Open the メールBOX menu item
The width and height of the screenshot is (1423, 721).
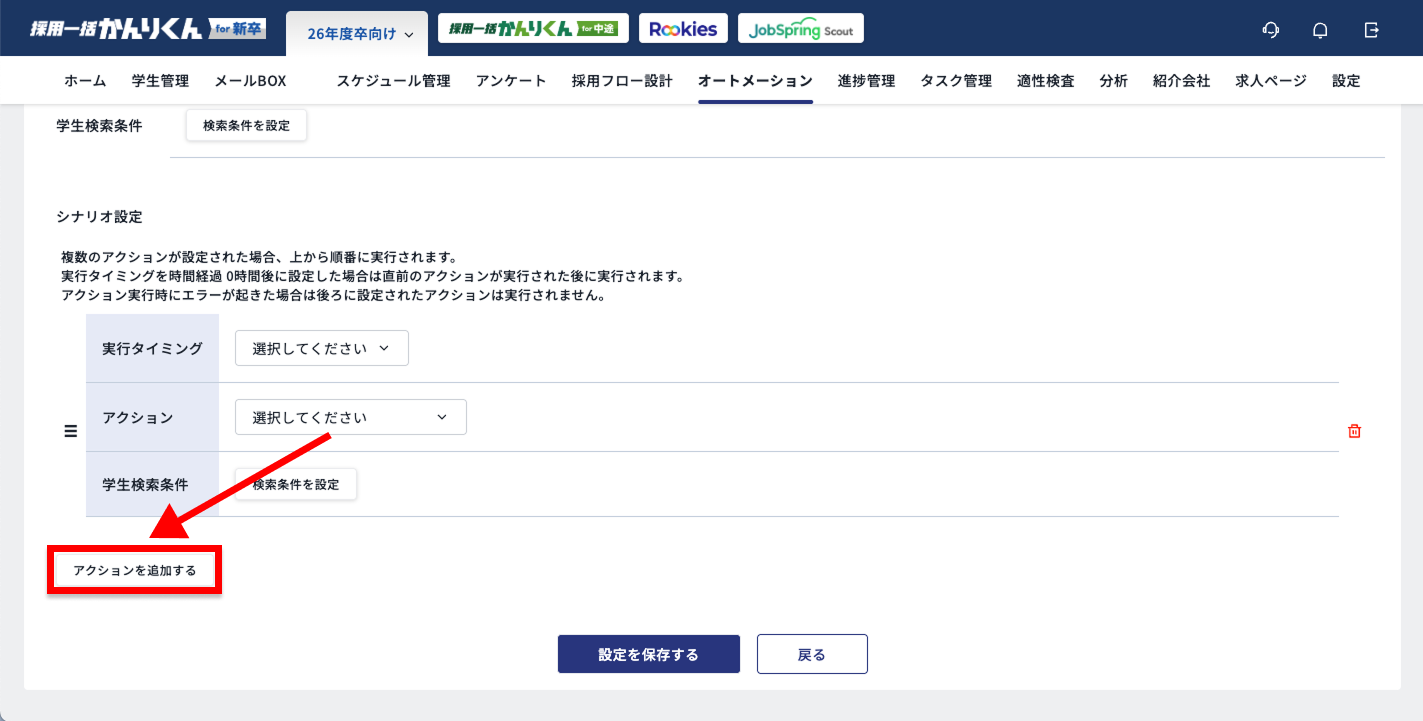[x=251, y=80]
